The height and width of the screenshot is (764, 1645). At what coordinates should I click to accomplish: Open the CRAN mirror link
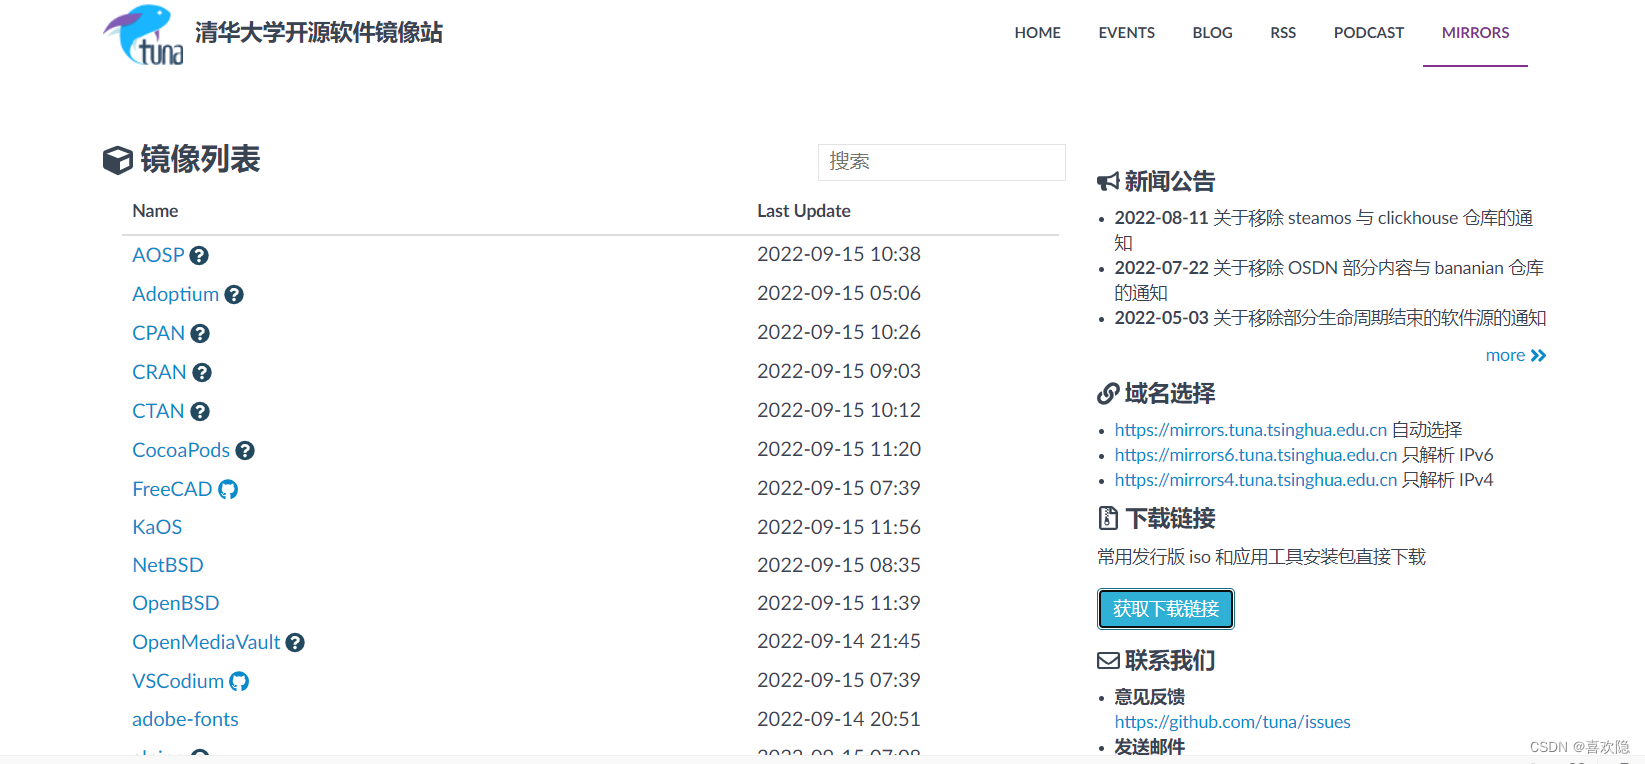pyautogui.click(x=159, y=372)
